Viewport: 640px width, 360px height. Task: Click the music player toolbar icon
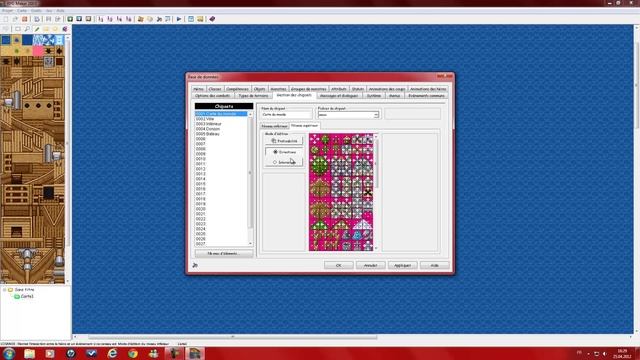click(159, 19)
